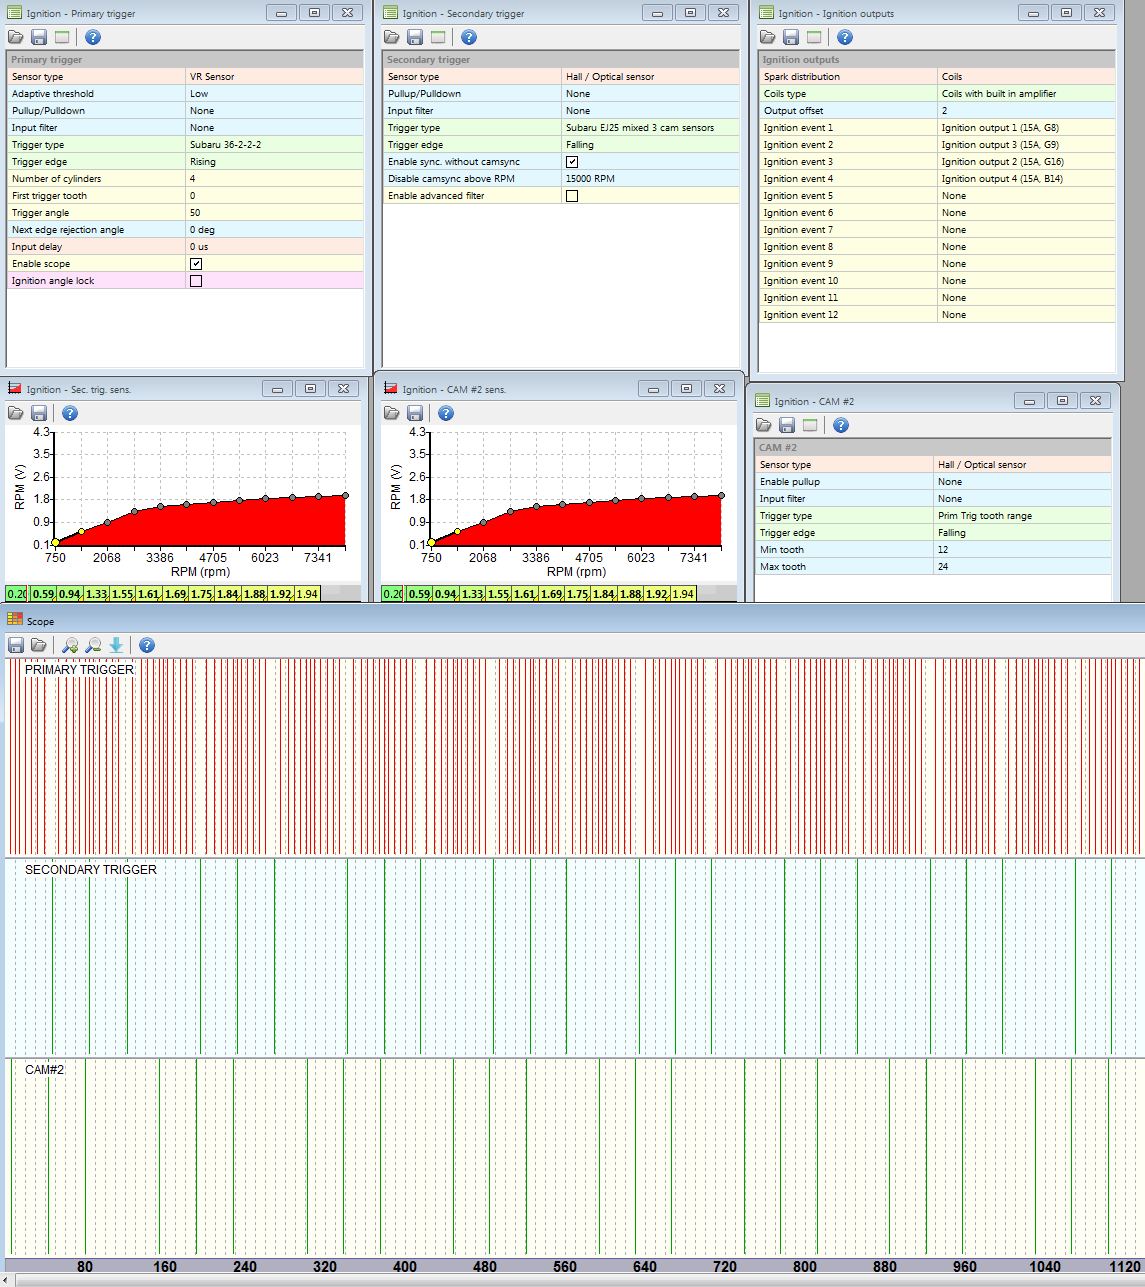Click zoom out magnifier in Scope toolbar
Image resolution: width=1145 pixels, height=1287 pixels.
pos(93,645)
